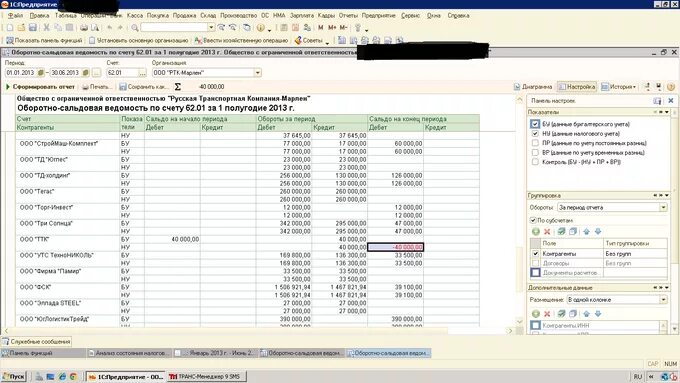Screen dimensions: 680x383
Task: Click calendar icon beside start date 01.01.2013
Action: (40, 72)
